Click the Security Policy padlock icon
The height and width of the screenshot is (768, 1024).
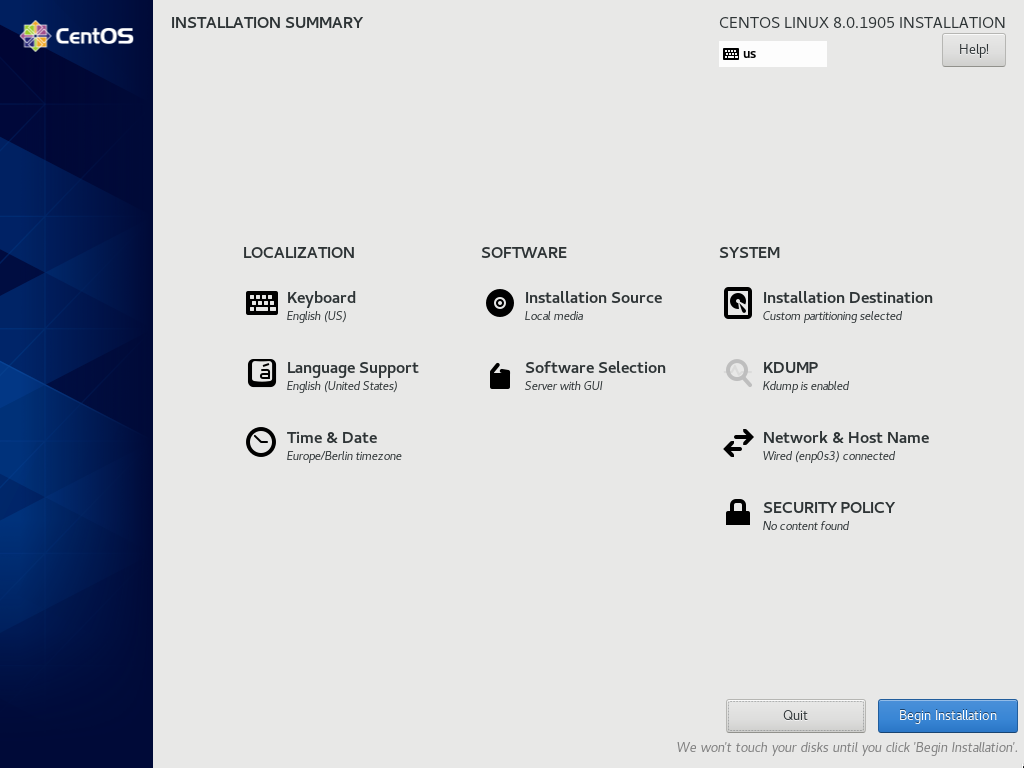tap(738, 513)
